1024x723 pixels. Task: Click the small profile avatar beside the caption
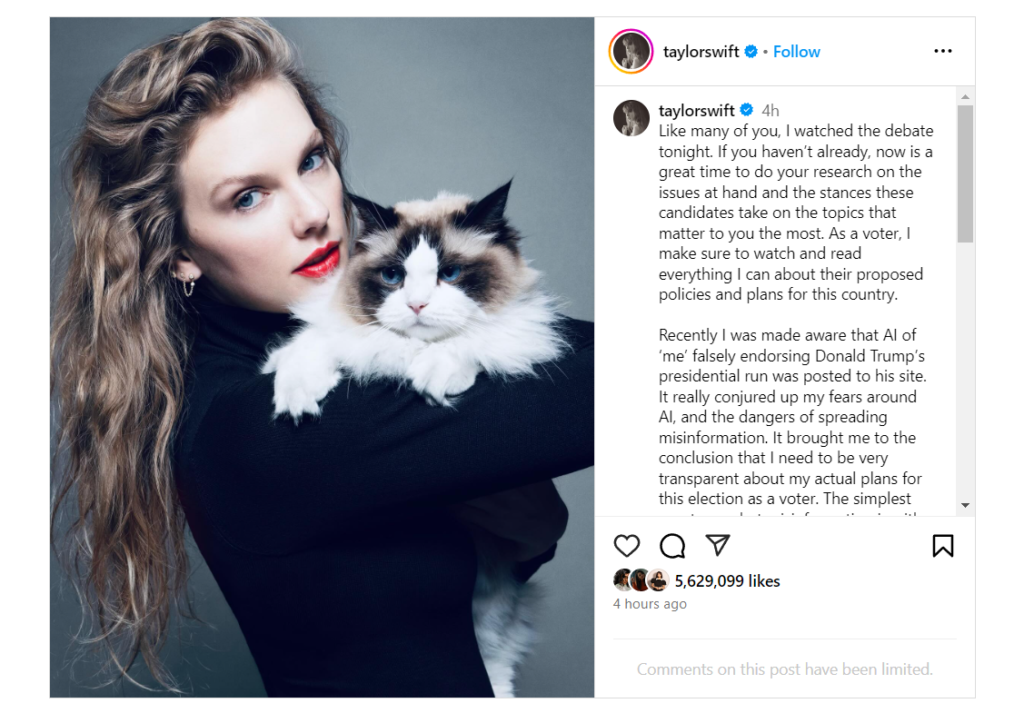631,118
